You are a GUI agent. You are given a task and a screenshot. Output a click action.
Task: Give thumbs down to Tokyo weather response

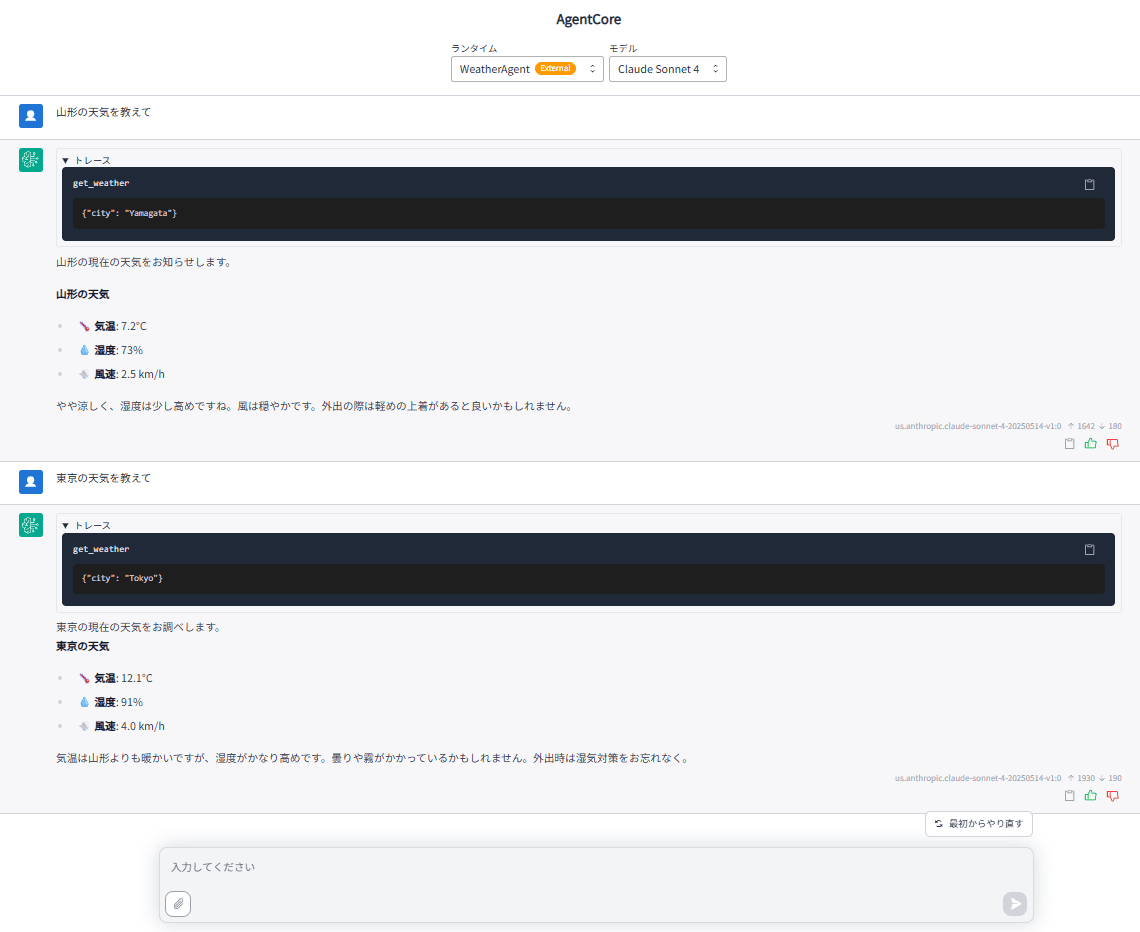[1112, 796]
